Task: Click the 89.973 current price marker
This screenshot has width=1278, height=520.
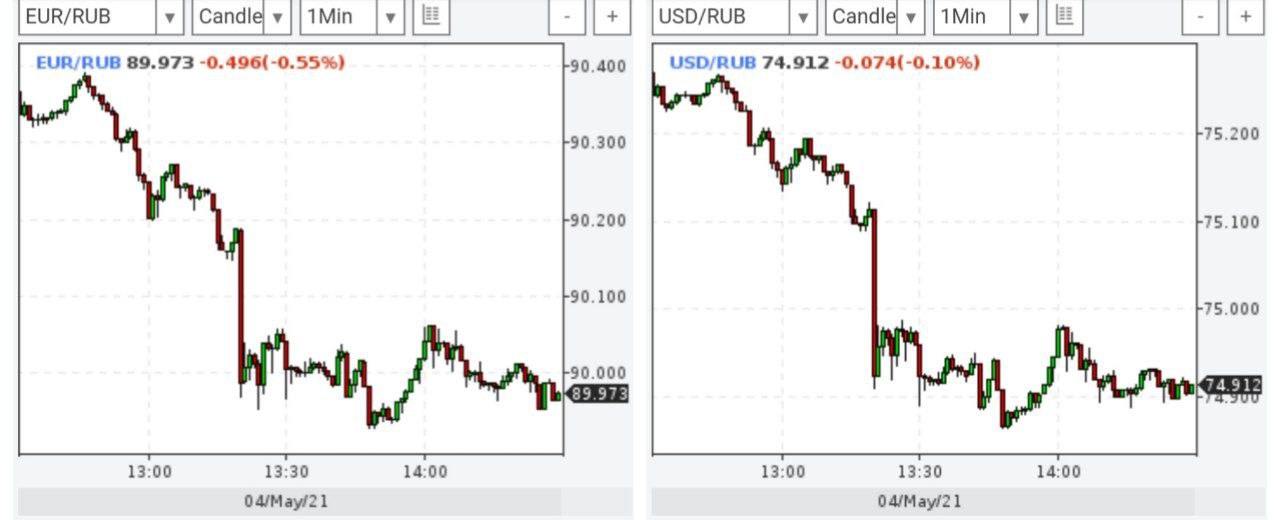Action: [x=599, y=394]
